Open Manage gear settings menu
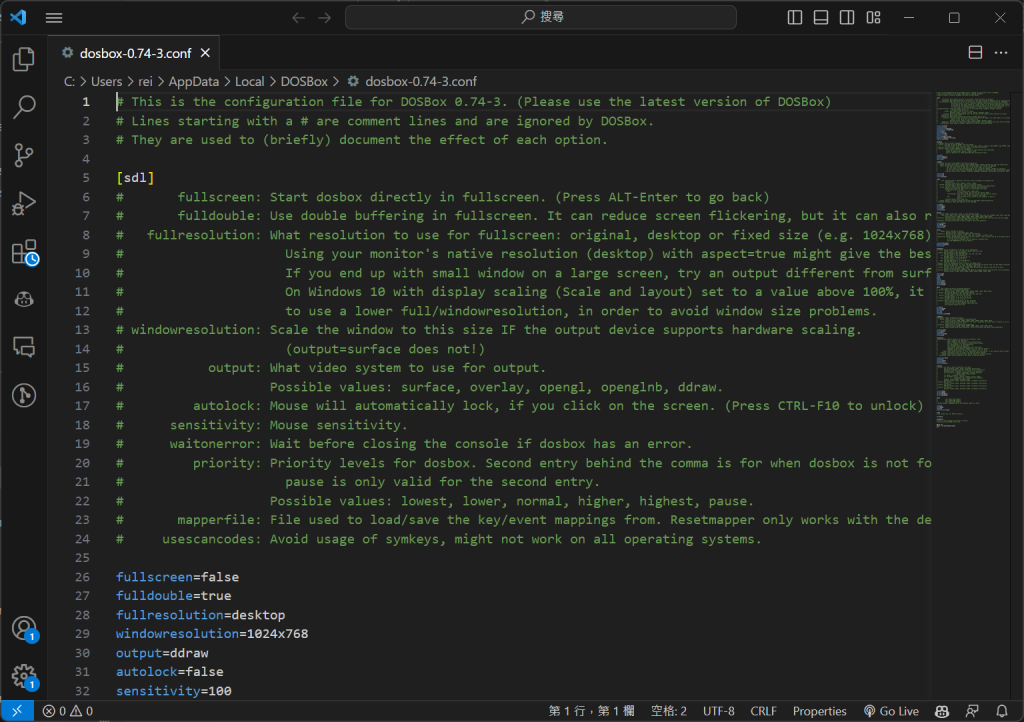Screen dimensions: 1024x722 24,676
